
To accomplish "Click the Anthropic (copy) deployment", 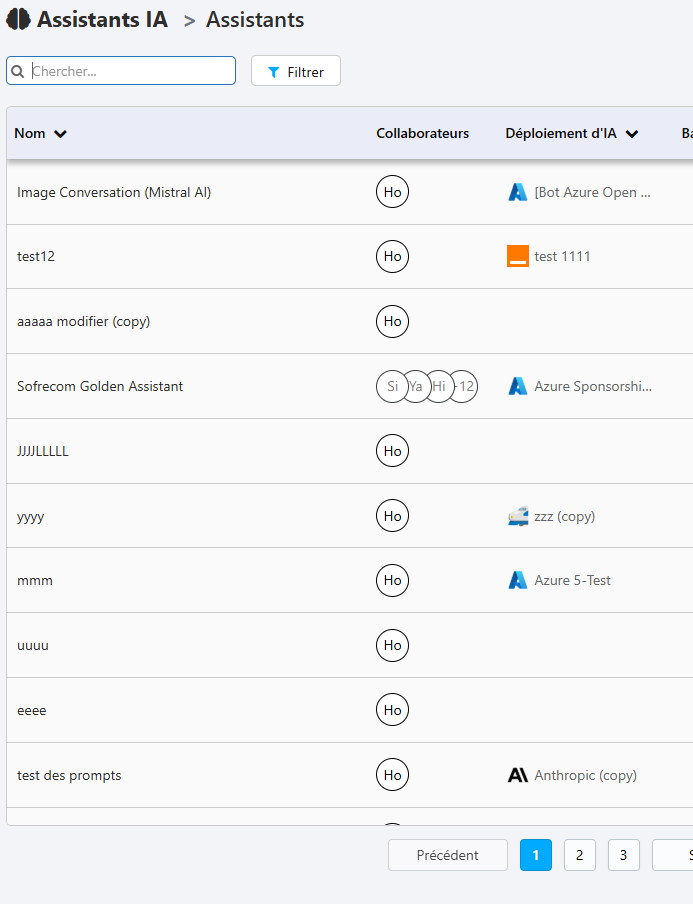I will 586,775.
